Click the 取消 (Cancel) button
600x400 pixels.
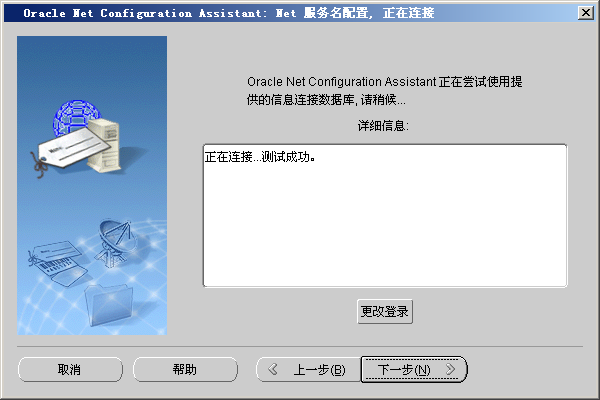tap(70, 369)
